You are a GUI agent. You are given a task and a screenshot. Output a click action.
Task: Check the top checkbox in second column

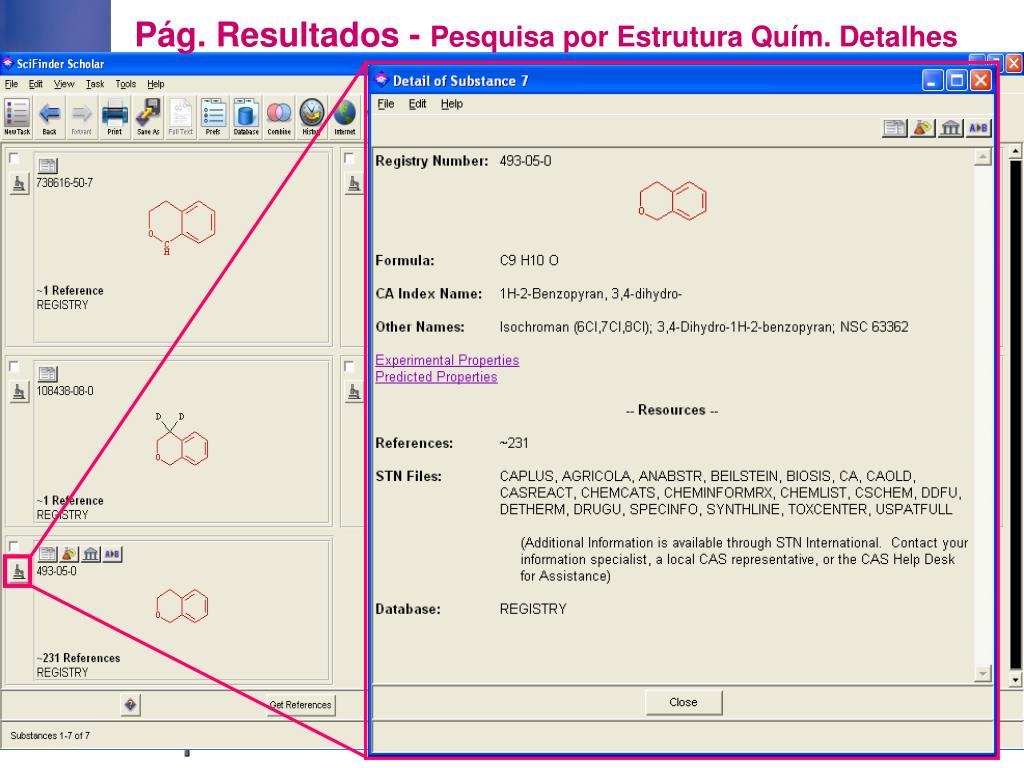point(349,159)
